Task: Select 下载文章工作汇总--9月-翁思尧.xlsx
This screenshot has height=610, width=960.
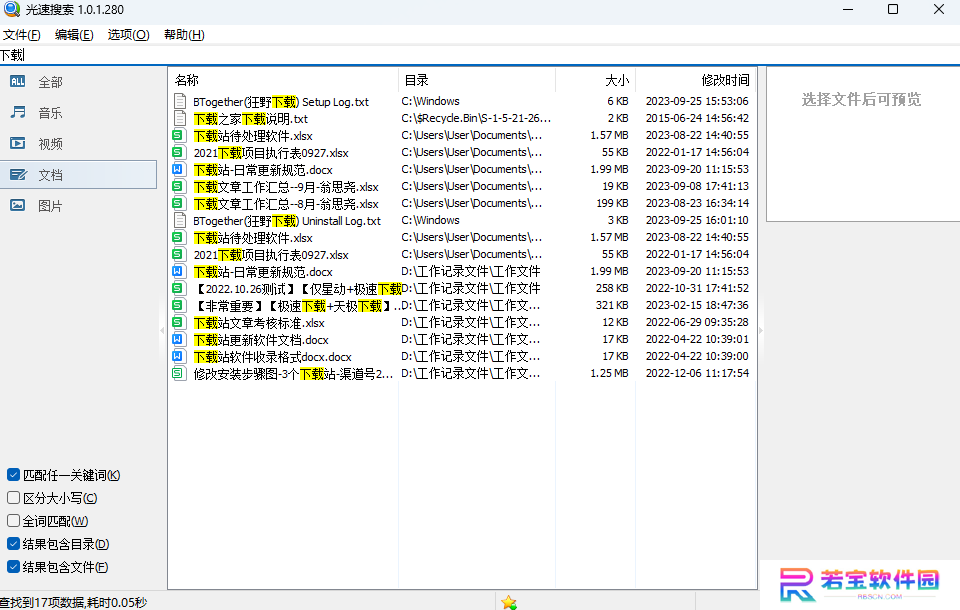Action: click(286, 187)
